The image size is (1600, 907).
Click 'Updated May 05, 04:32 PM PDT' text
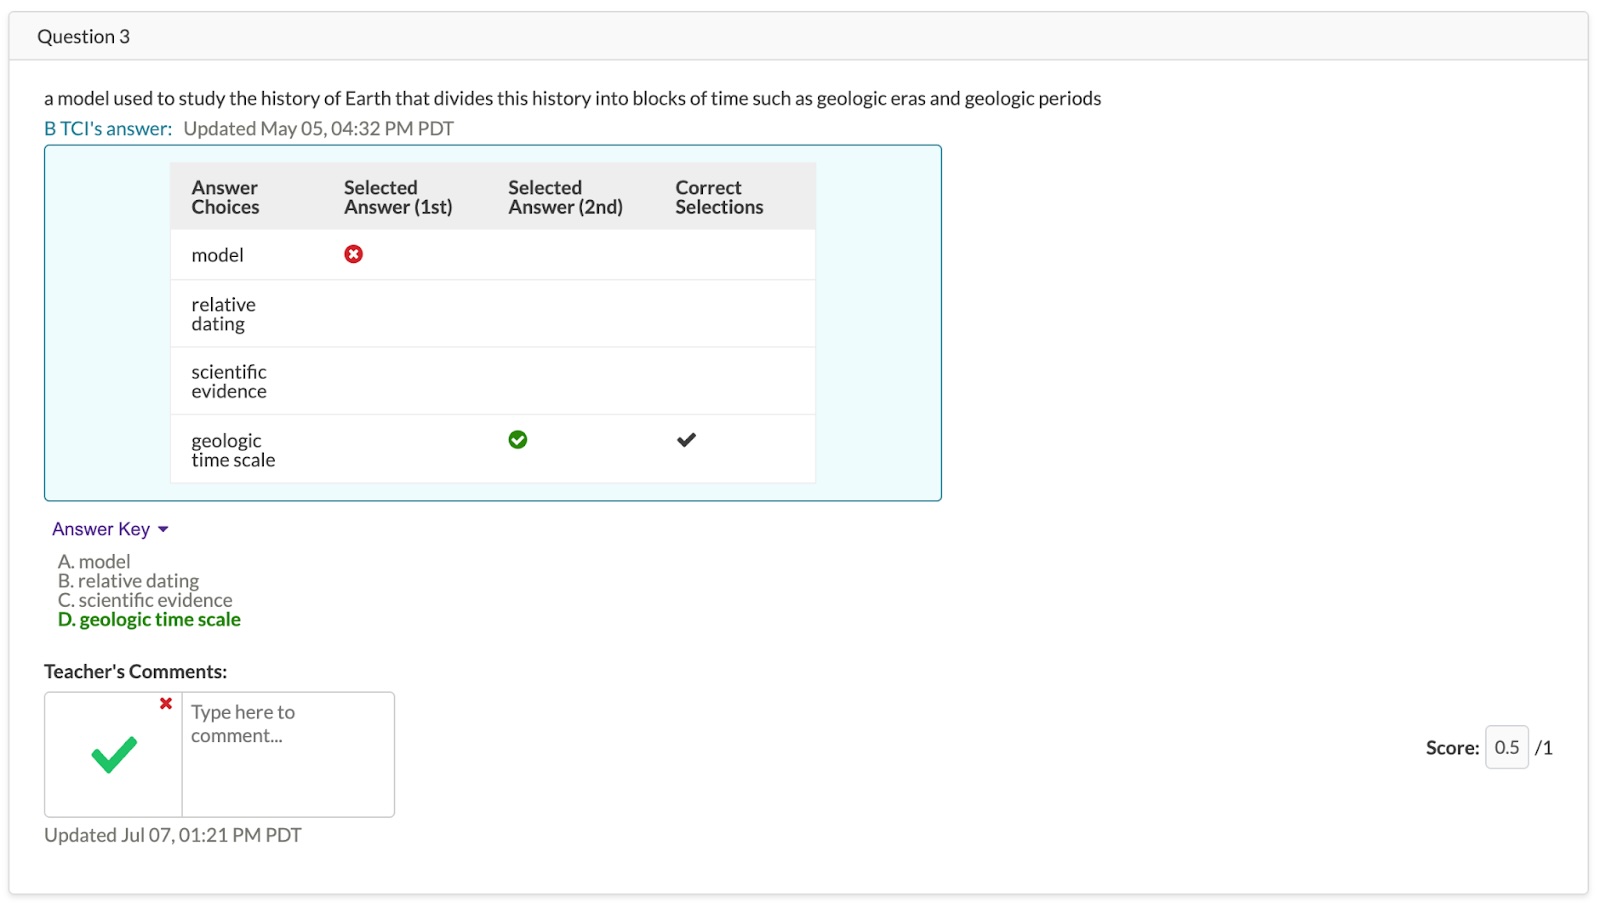click(318, 129)
